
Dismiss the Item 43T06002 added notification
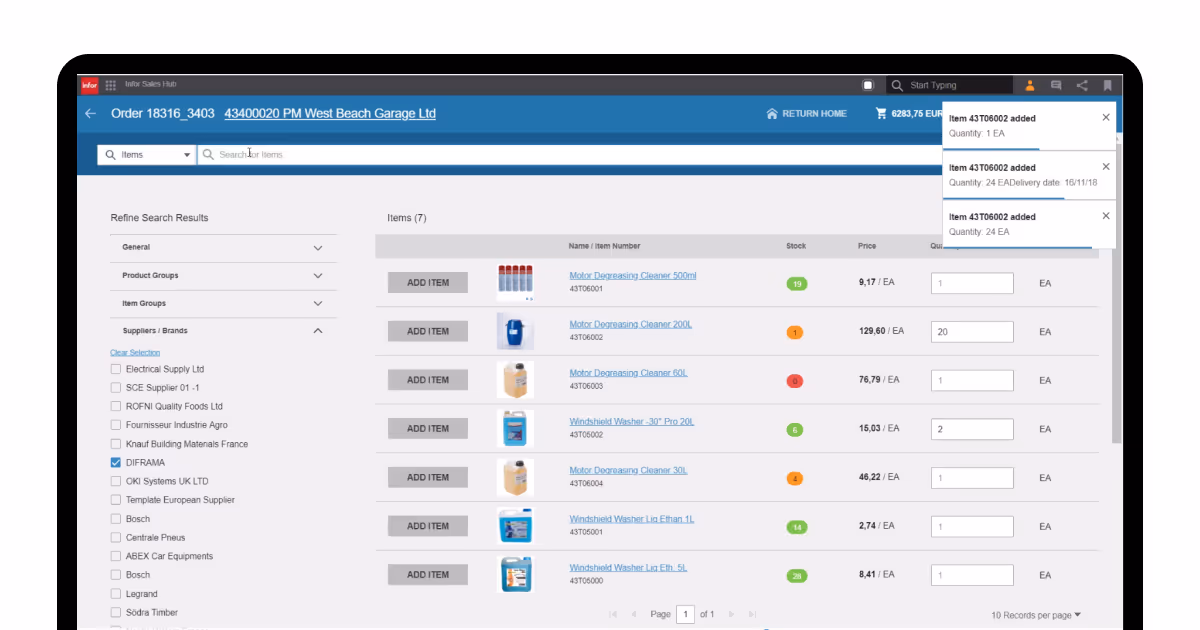click(x=1105, y=118)
